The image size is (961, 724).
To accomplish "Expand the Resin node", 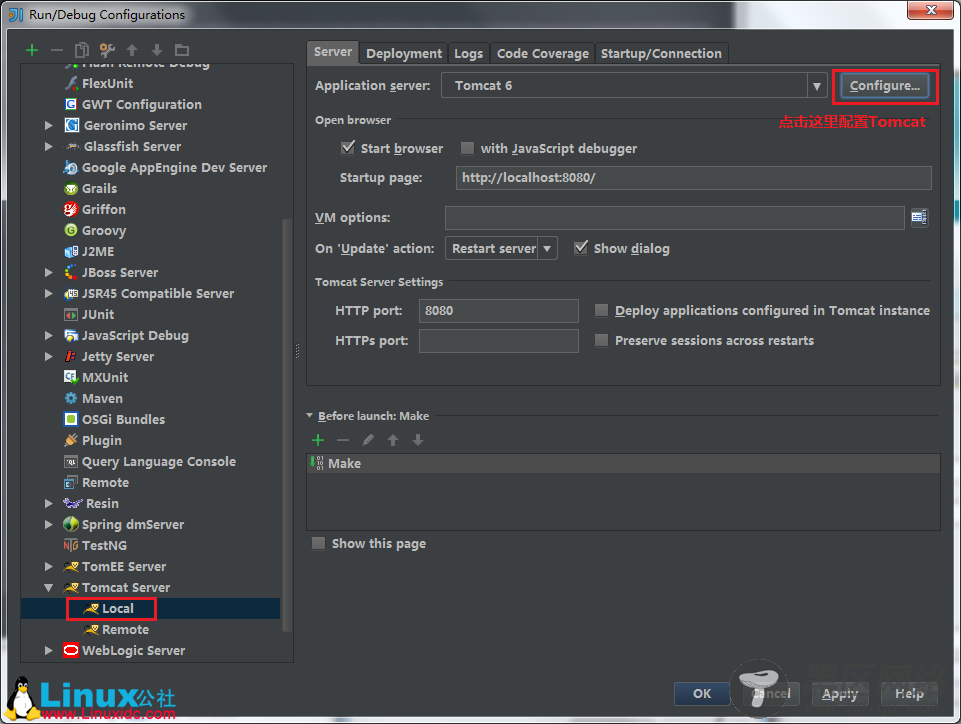I will (x=48, y=503).
